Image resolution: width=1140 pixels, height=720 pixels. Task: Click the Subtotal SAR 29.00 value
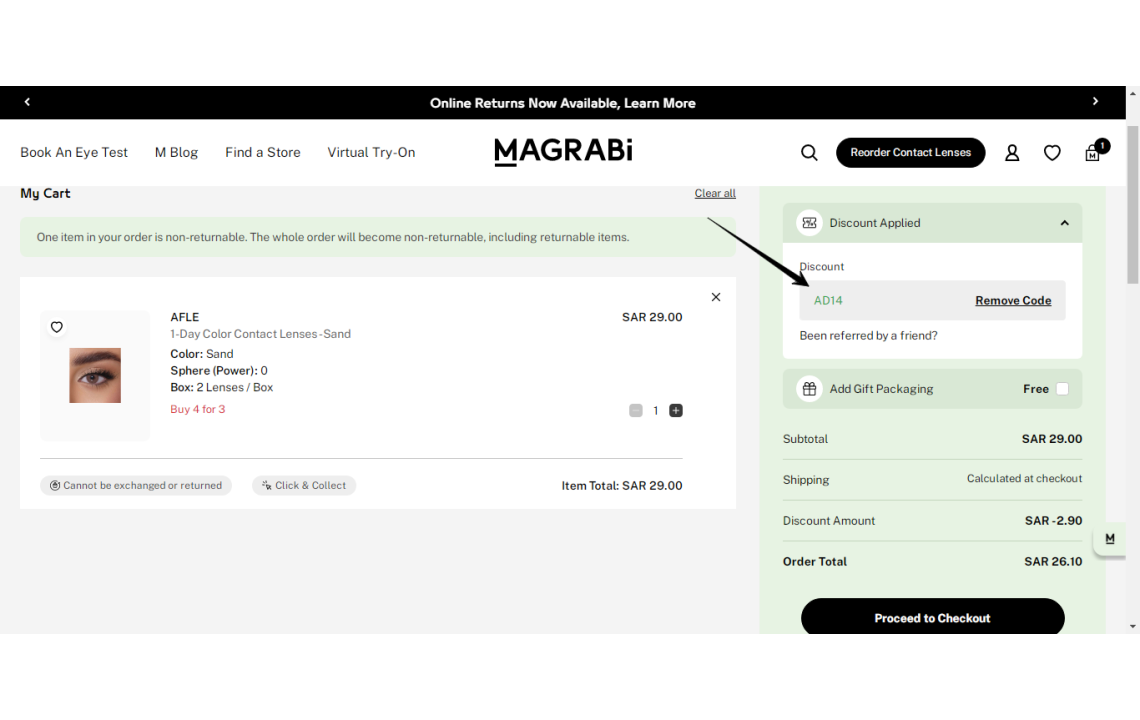tap(1052, 439)
